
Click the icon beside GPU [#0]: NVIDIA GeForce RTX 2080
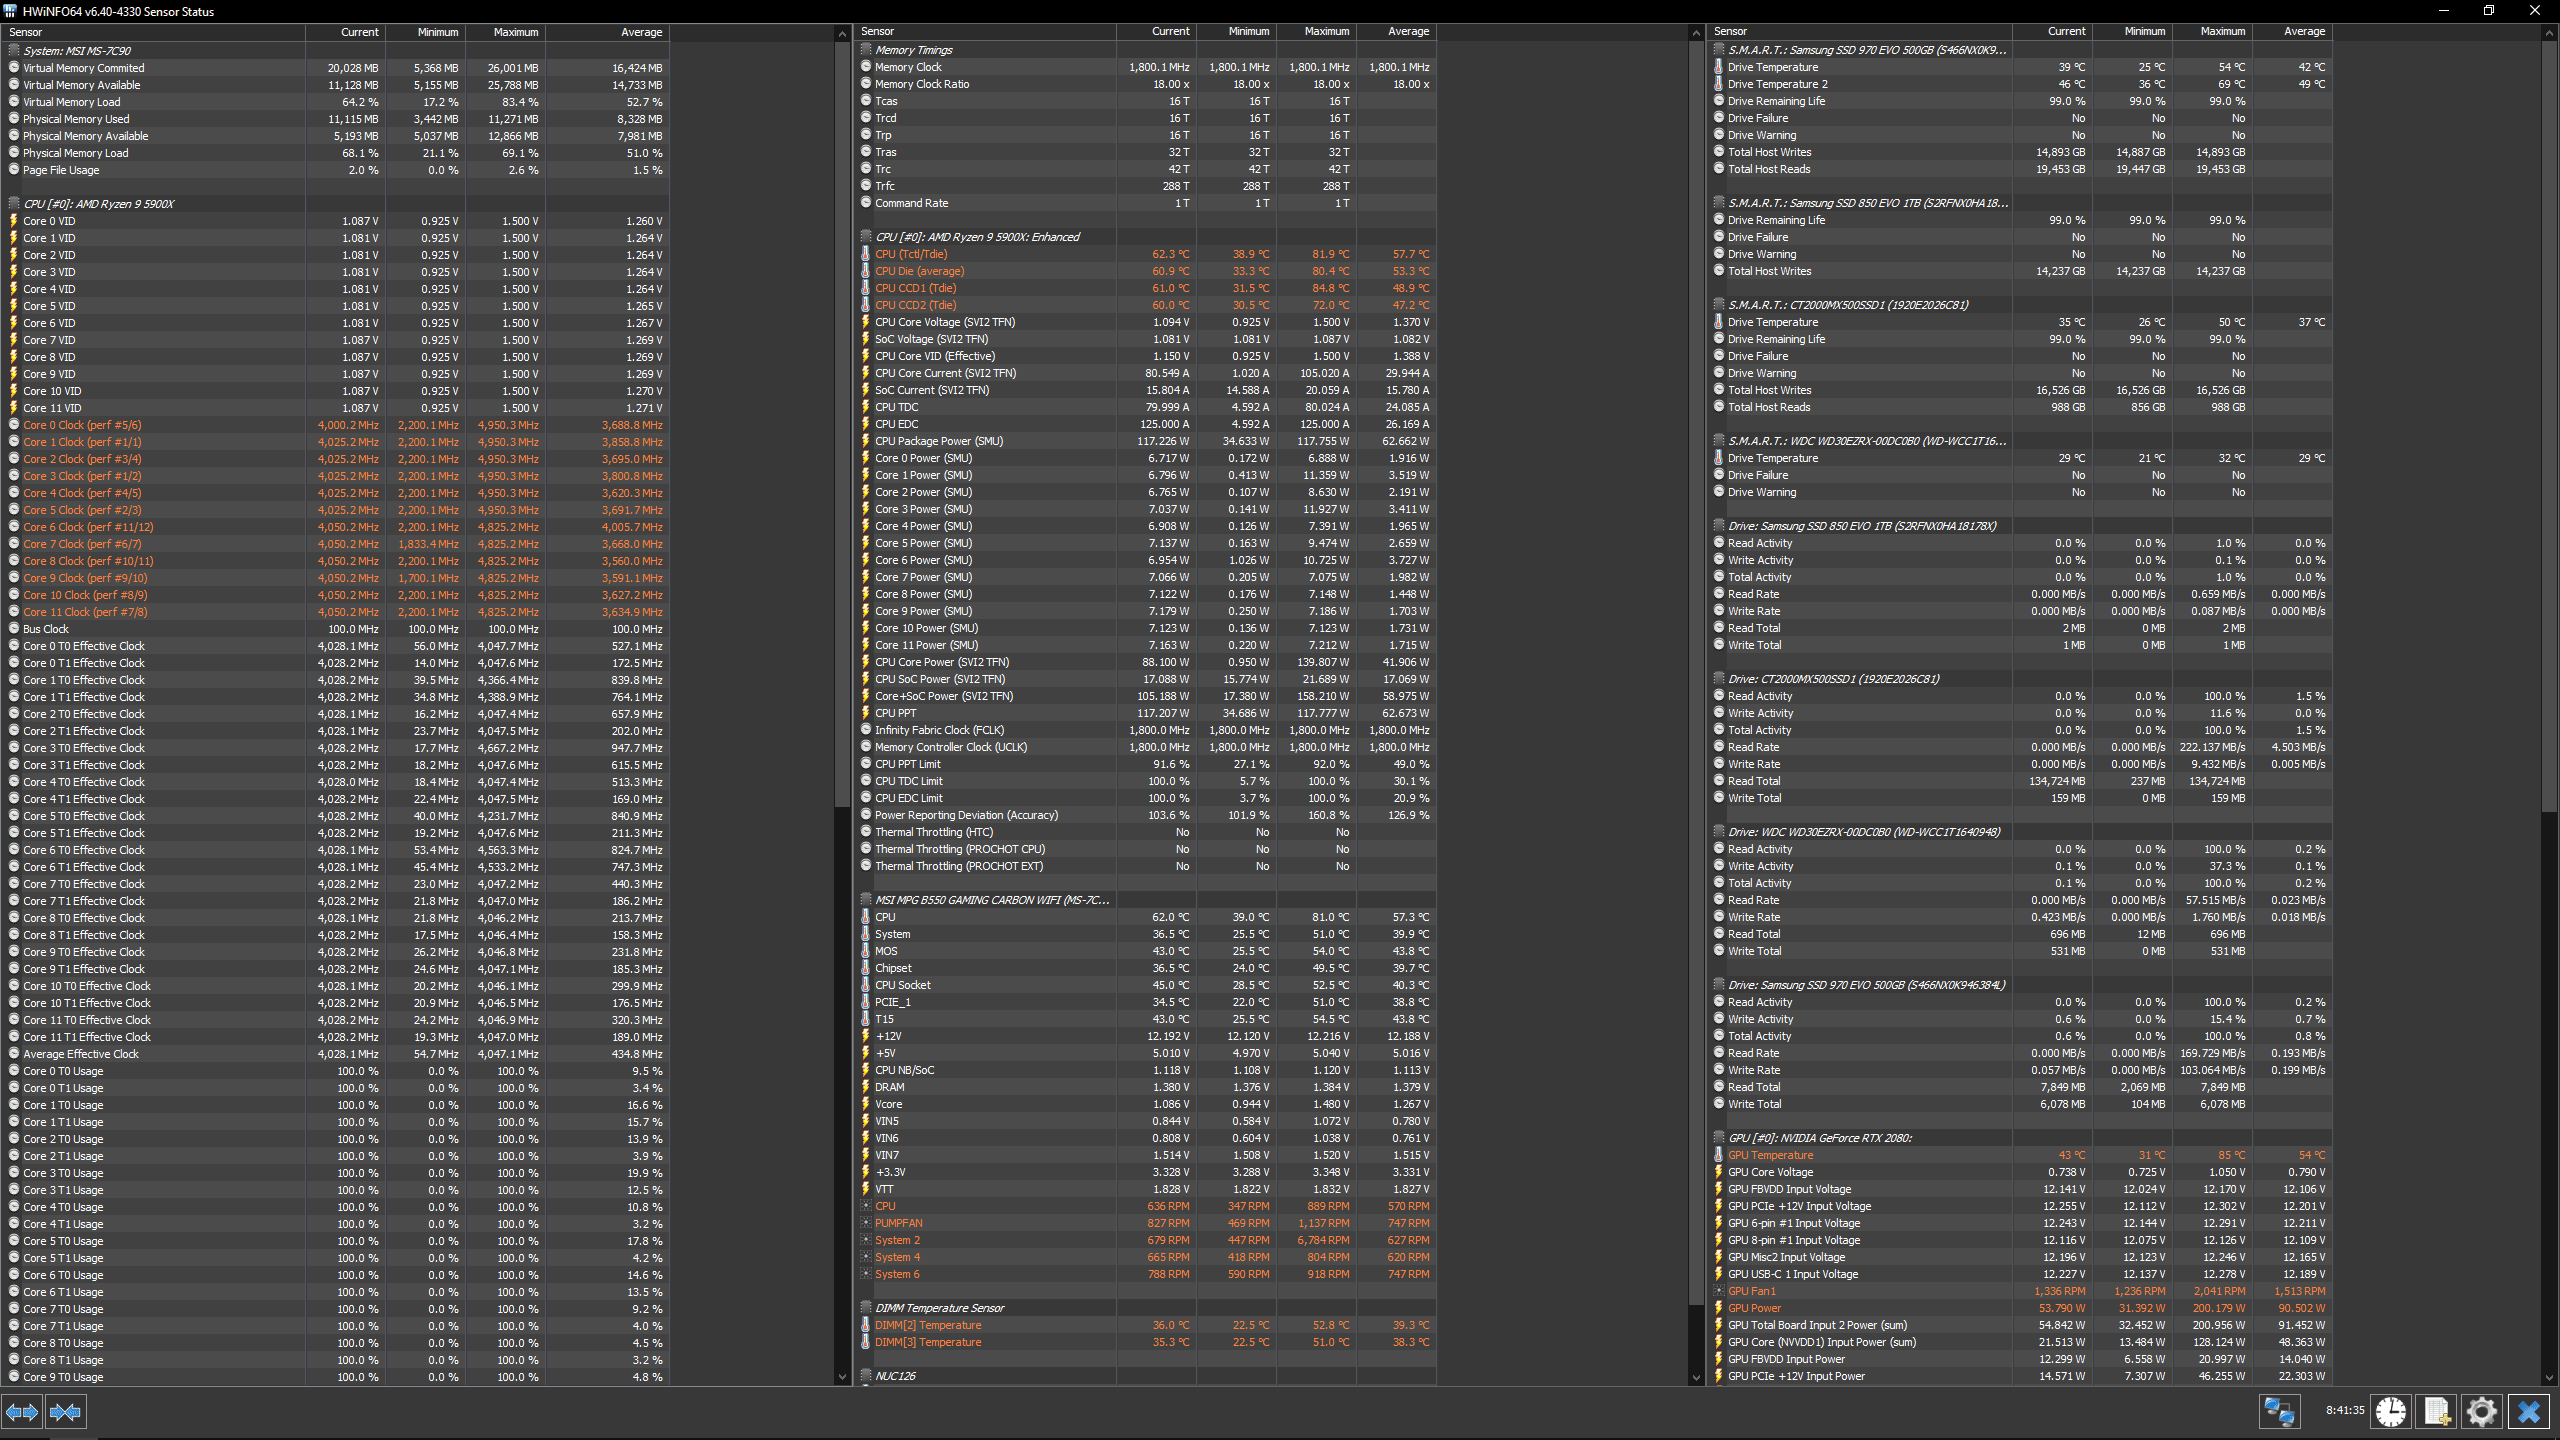(x=1719, y=1138)
